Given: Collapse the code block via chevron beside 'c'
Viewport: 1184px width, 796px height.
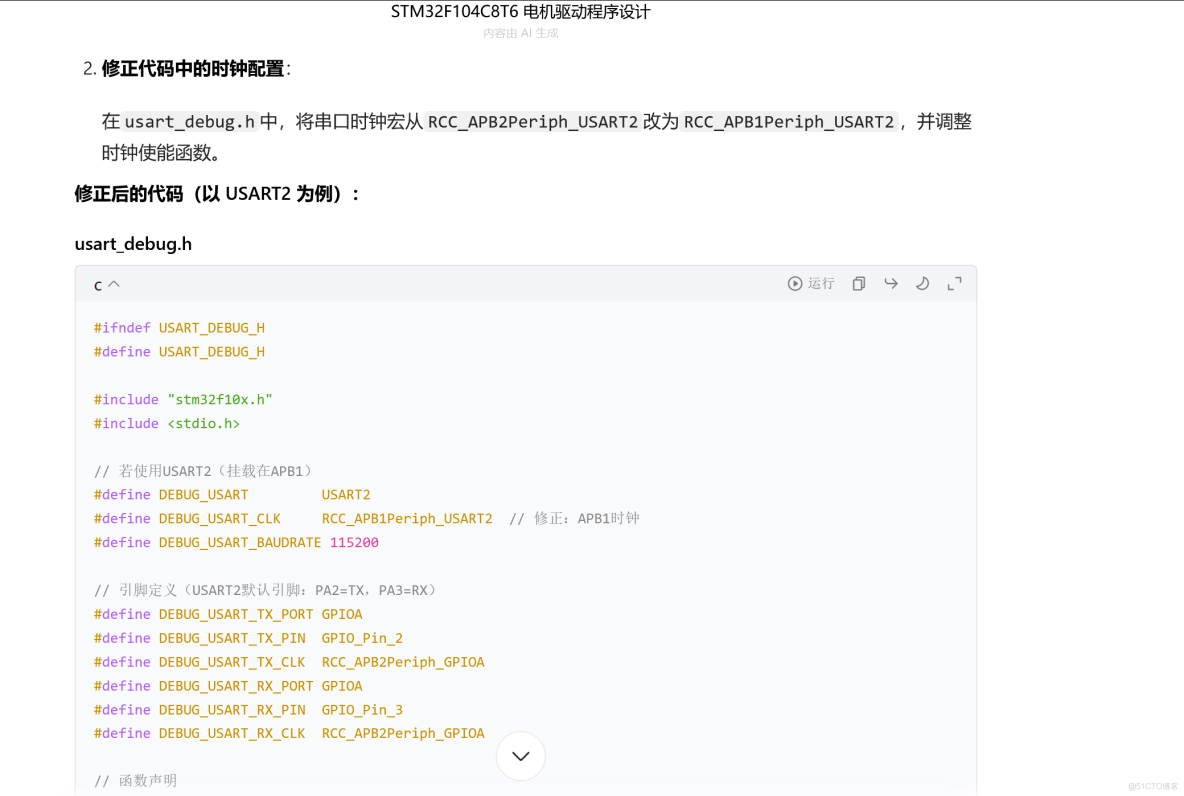Looking at the screenshot, I should tap(113, 284).
